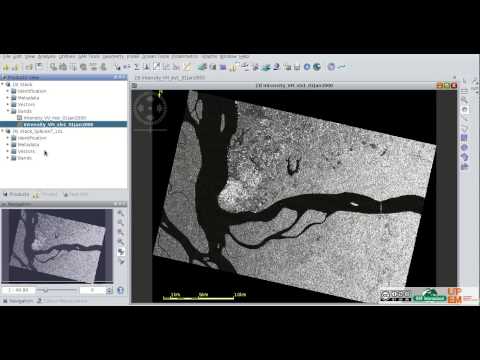
Task: Select the Intensity image editor tab
Action: 170,78
